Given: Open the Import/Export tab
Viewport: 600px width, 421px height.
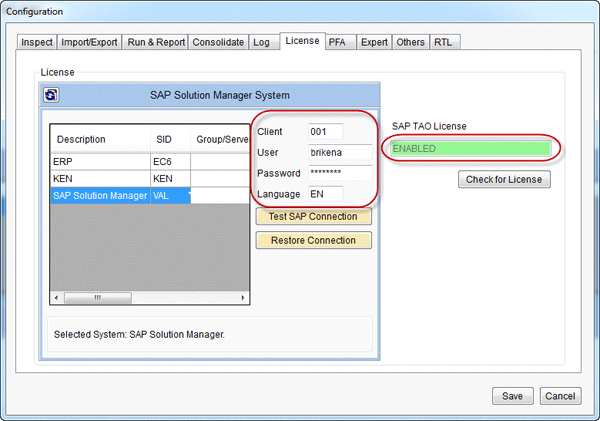Looking at the screenshot, I should click(x=89, y=43).
